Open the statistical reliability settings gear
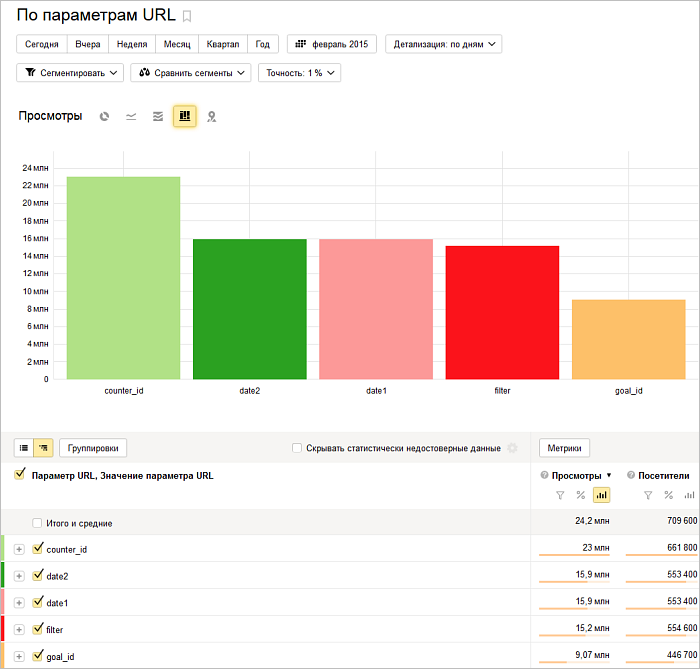This screenshot has width=700, height=669. tap(512, 448)
